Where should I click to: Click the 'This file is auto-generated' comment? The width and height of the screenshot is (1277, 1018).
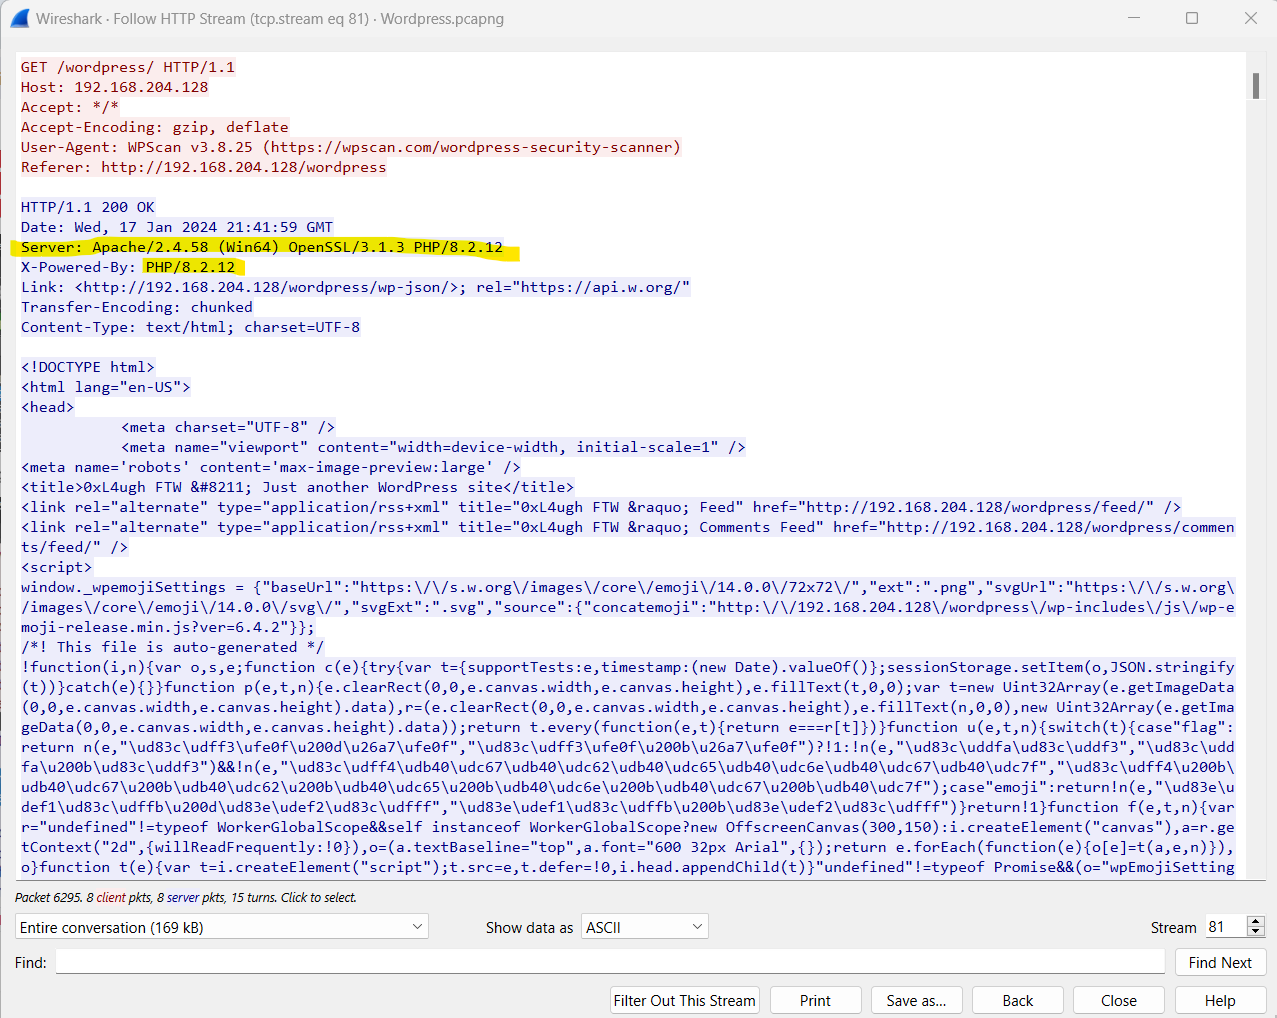[172, 647]
